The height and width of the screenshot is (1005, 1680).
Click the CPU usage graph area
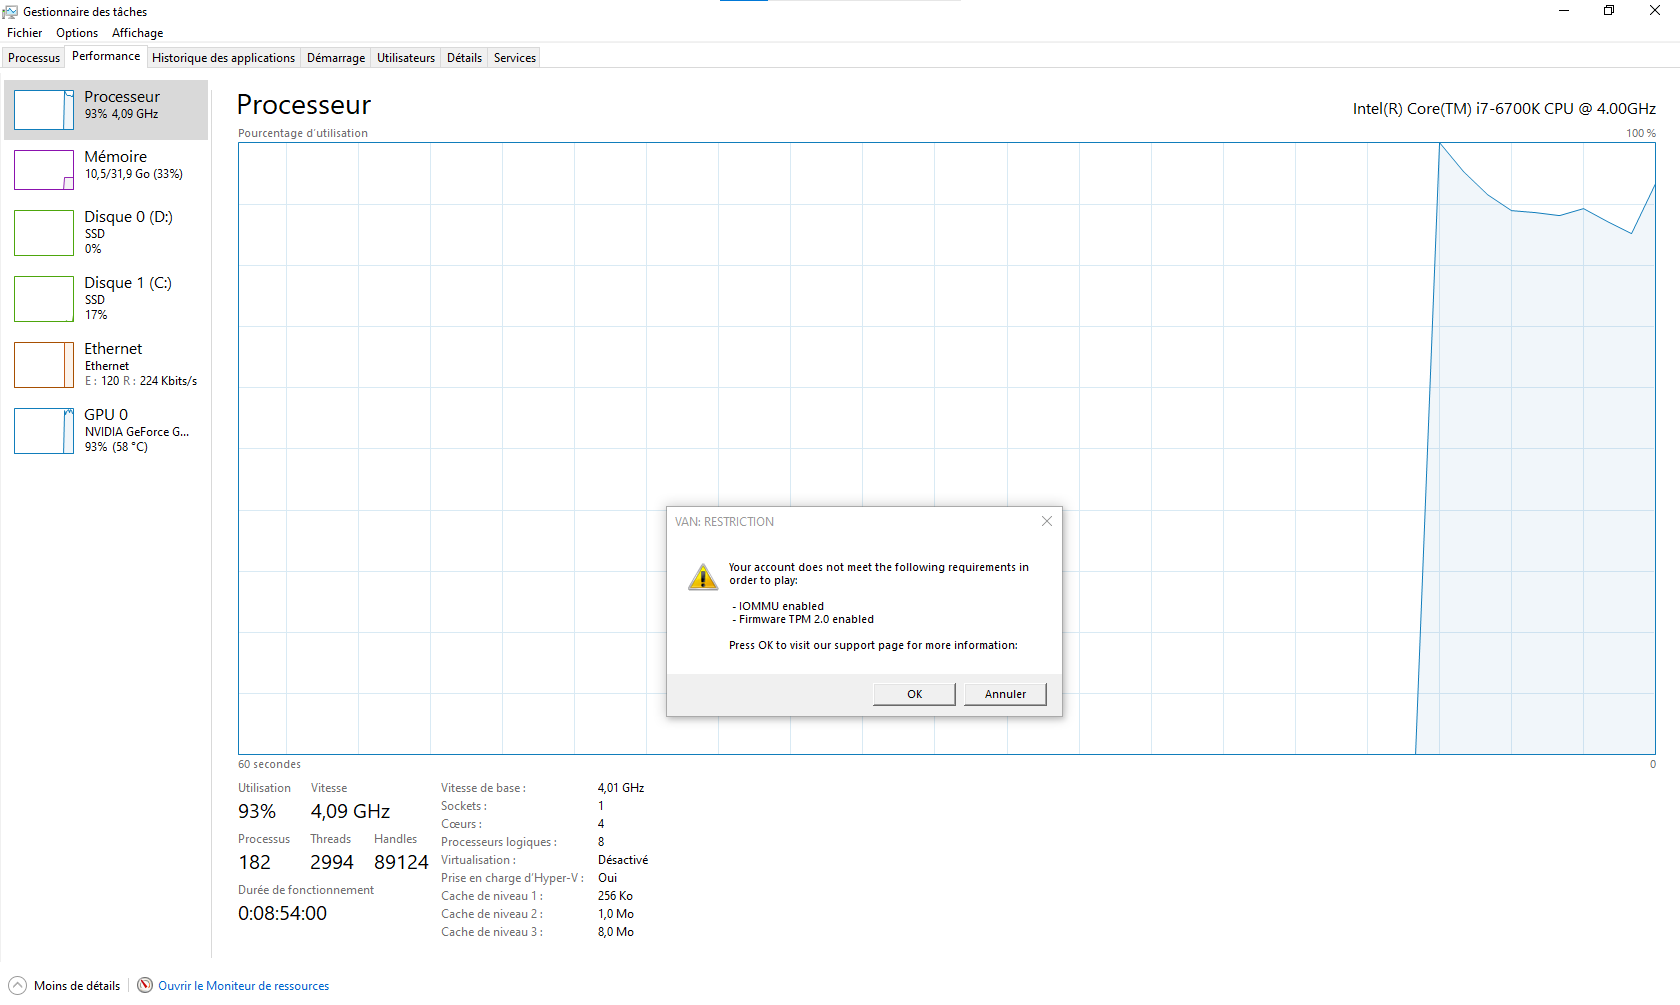pyautogui.click(x=947, y=448)
